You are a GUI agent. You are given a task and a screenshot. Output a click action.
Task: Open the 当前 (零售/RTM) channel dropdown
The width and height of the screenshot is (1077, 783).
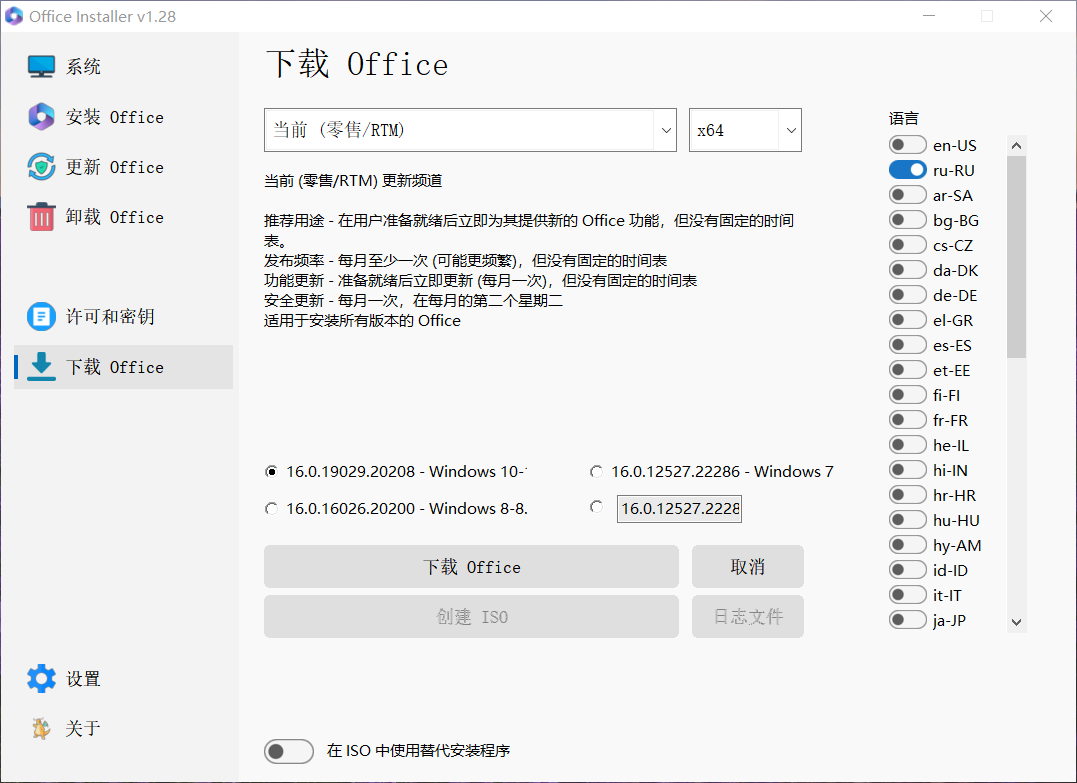pos(471,130)
